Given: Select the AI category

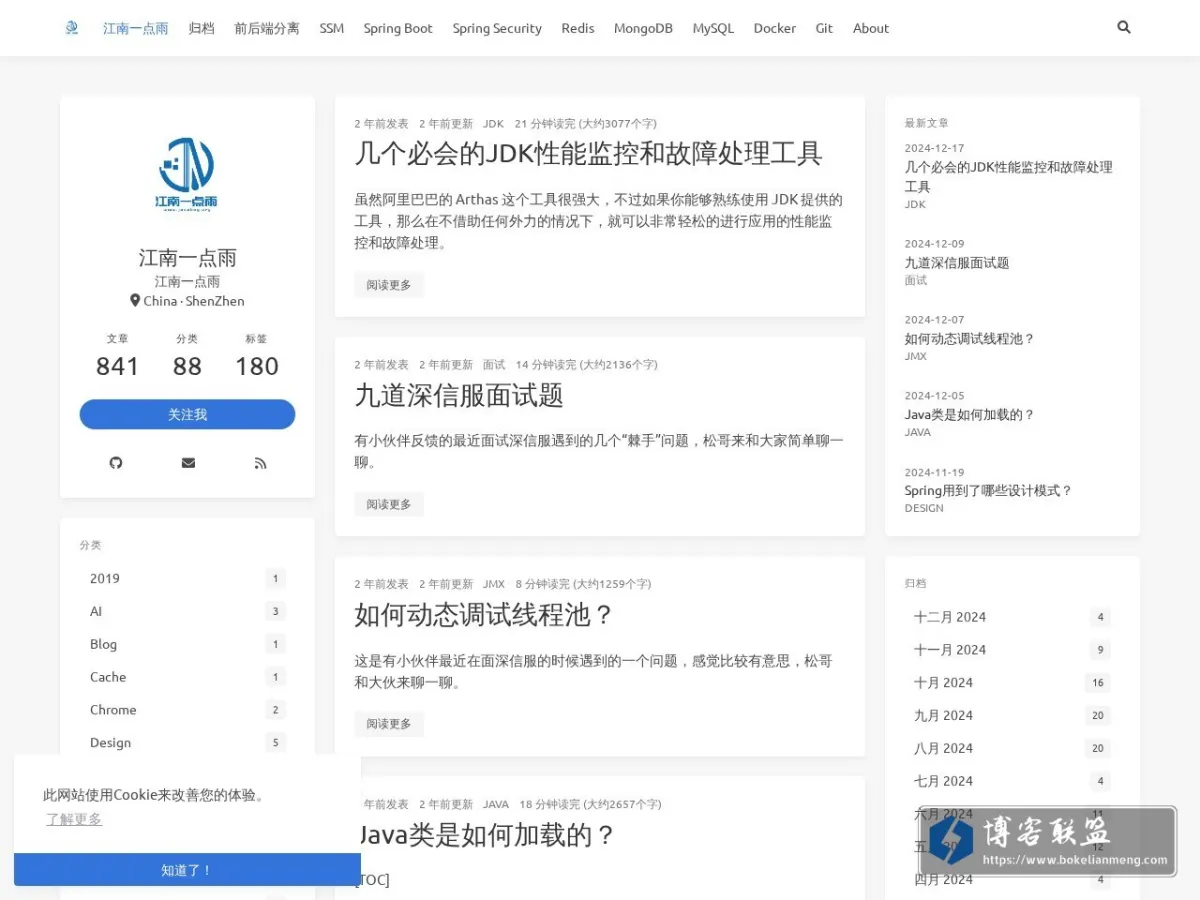Looking at the screenshot, I should click(x=187, y=611).
